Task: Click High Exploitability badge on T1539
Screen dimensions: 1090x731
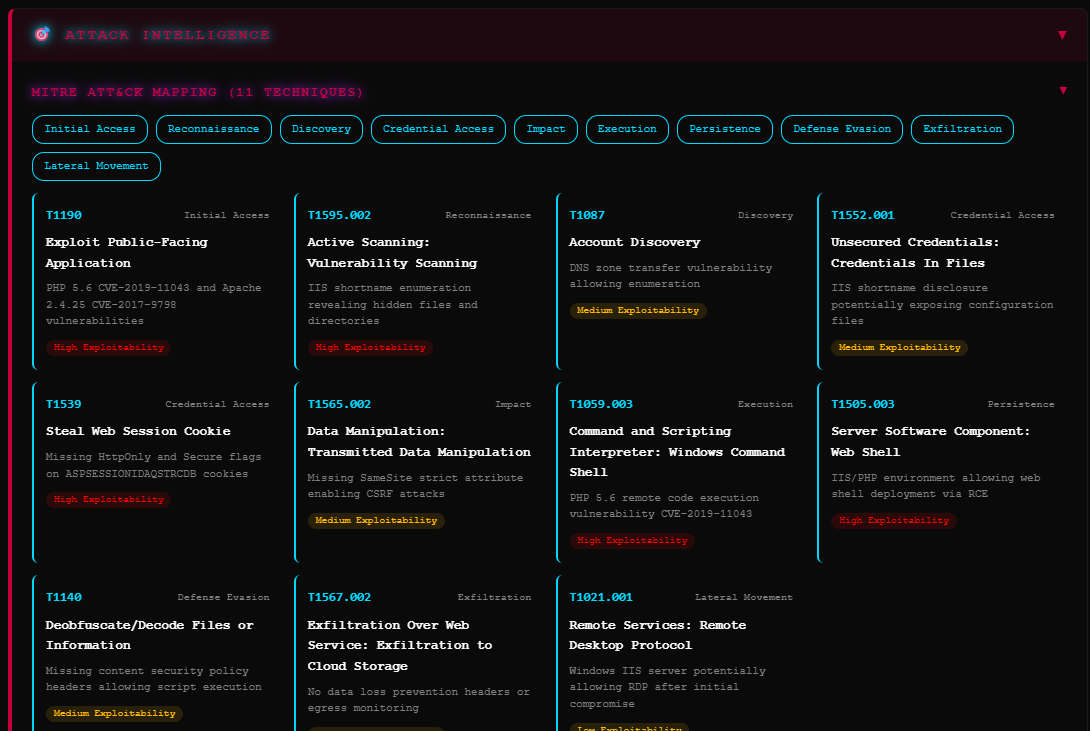Action: click(108, 499)
